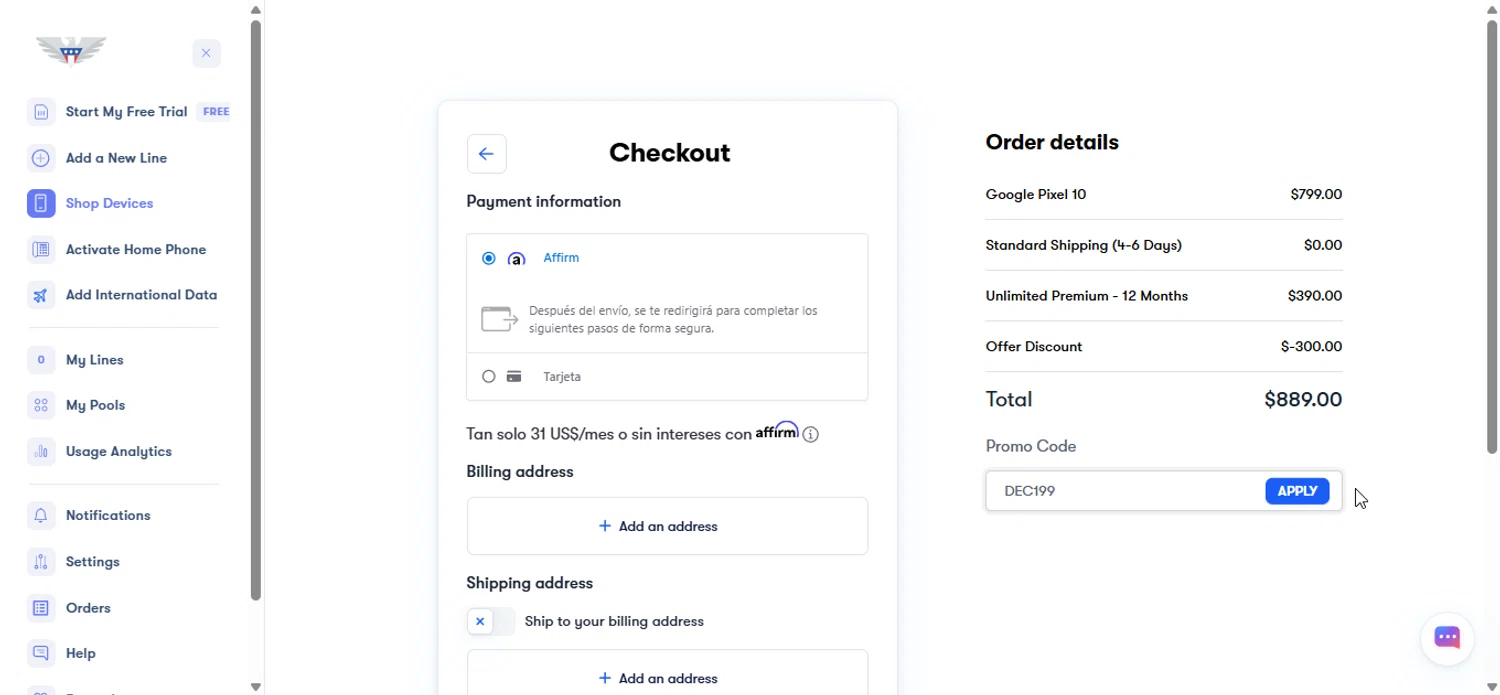The height and width of the screenshot is (695, 1500).
Task: Toggle Ship to your billing address
Action: coord(490,621)
